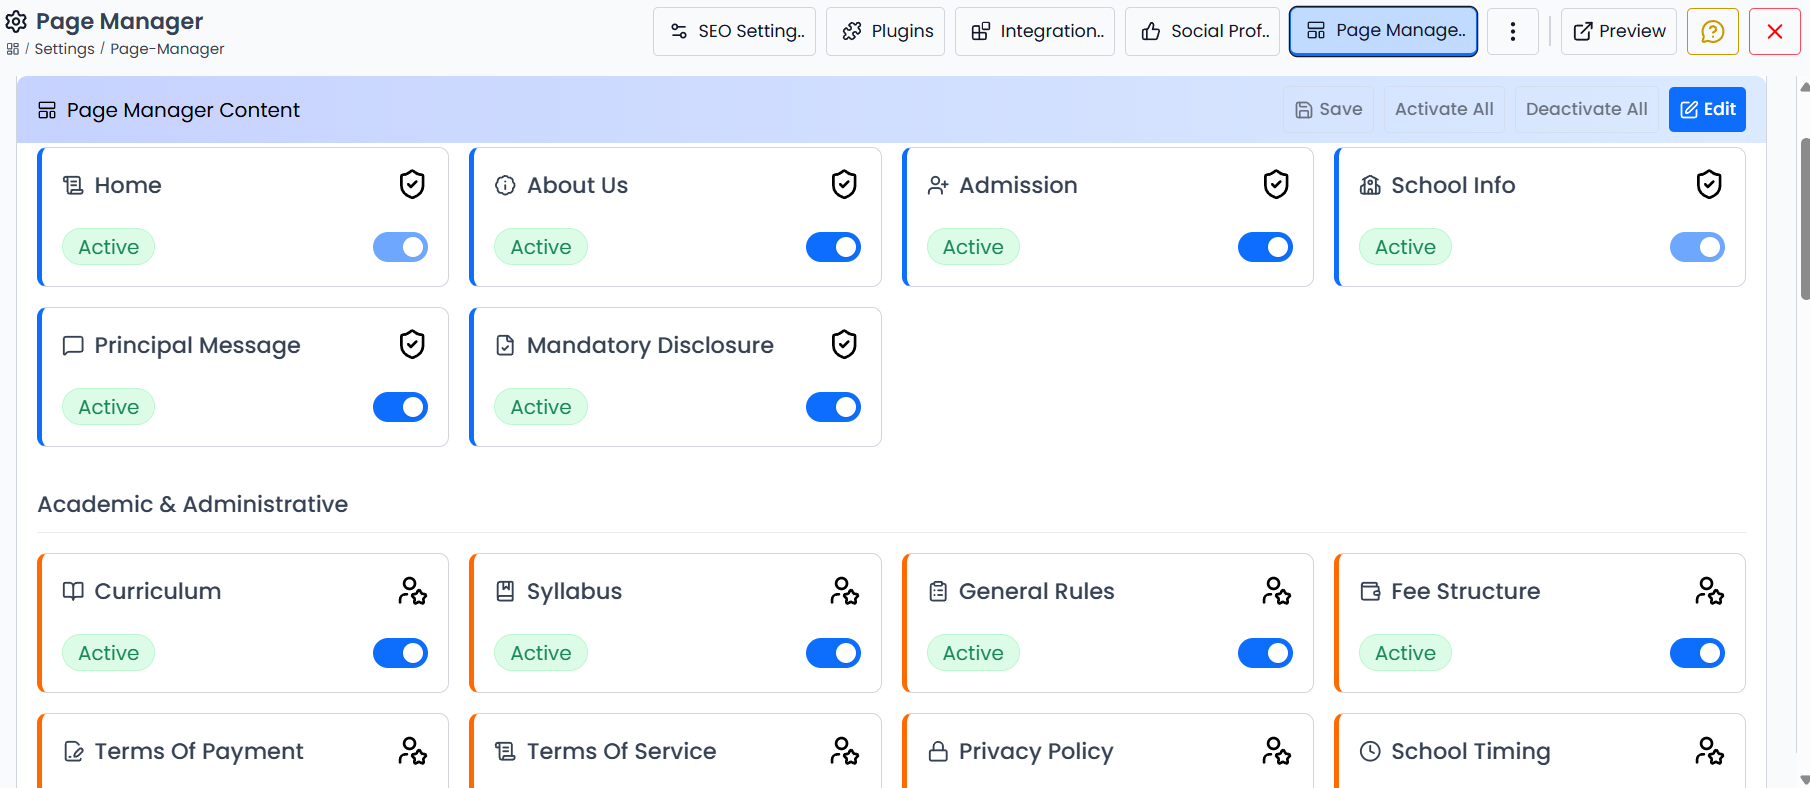Click the help question mark icon button
The width and height of the screenshot is (1810, 788).
pyautogui.click(x=1713, y=31)
